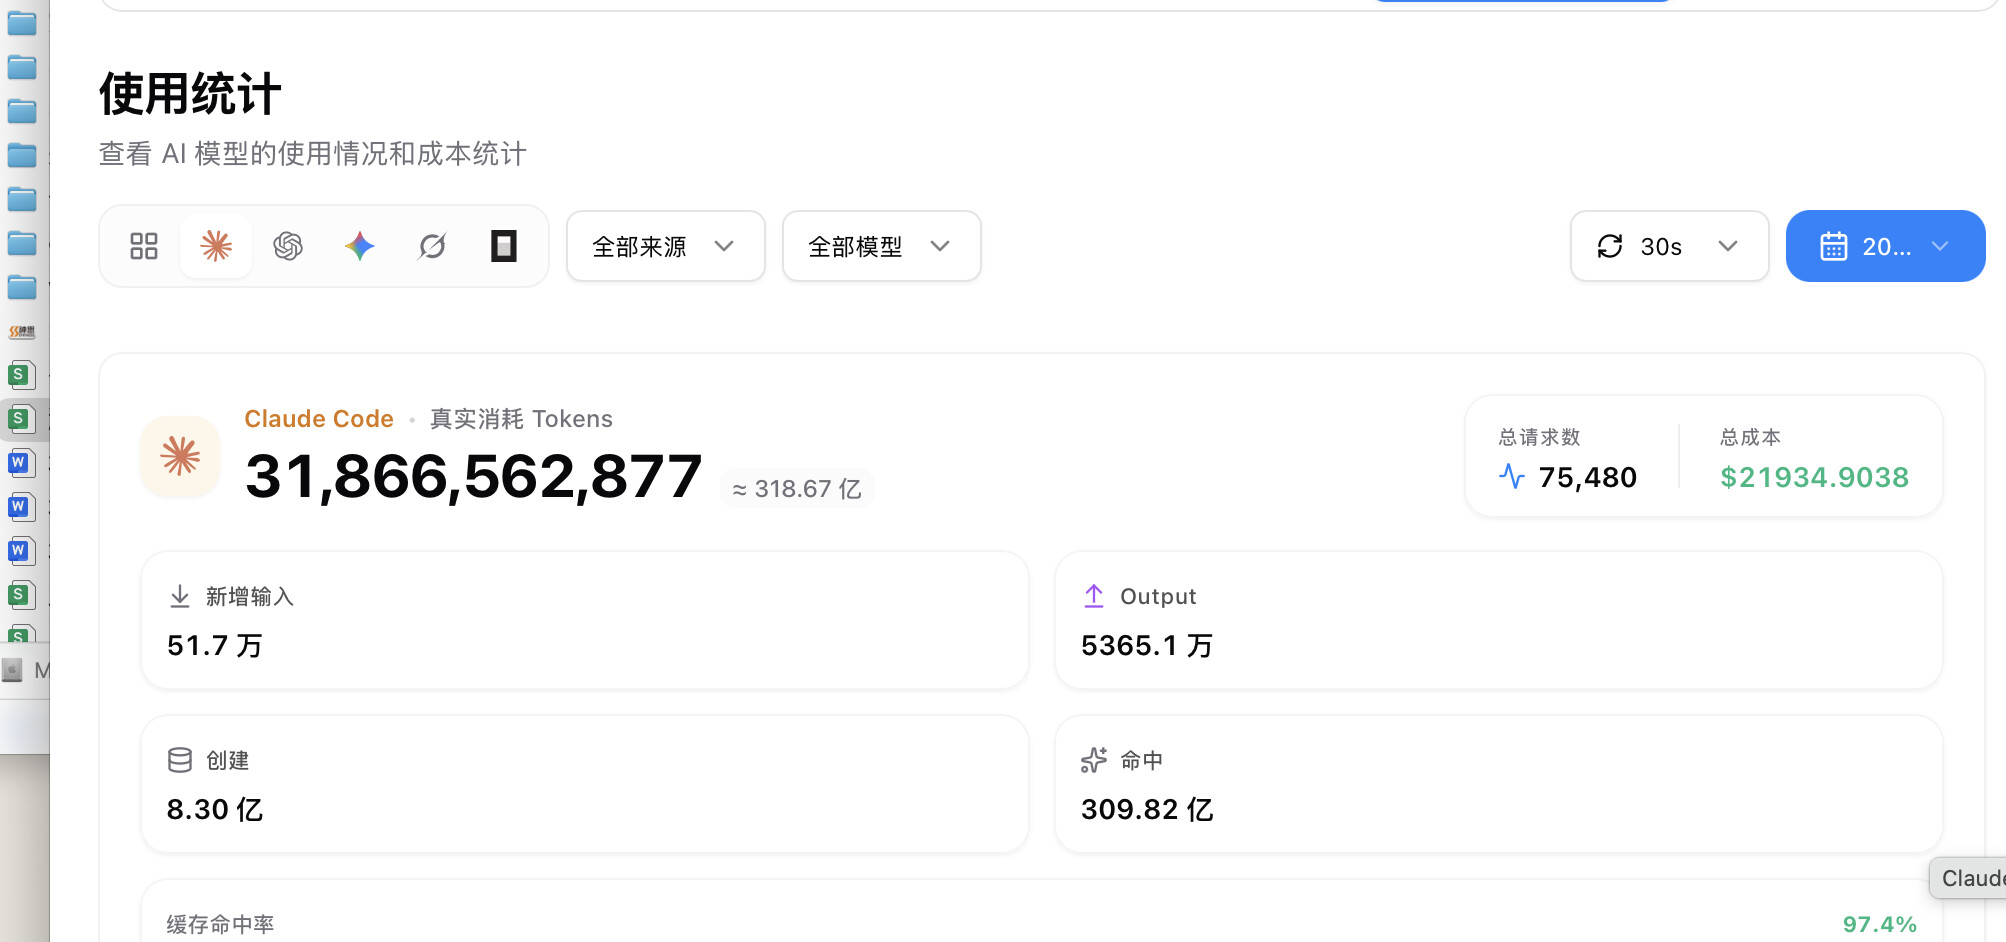Image resolution: width=2006 pixels, height=942 pixels.
Task: Click the sparkle icon beside 命中
Action: click(1094, 760)
